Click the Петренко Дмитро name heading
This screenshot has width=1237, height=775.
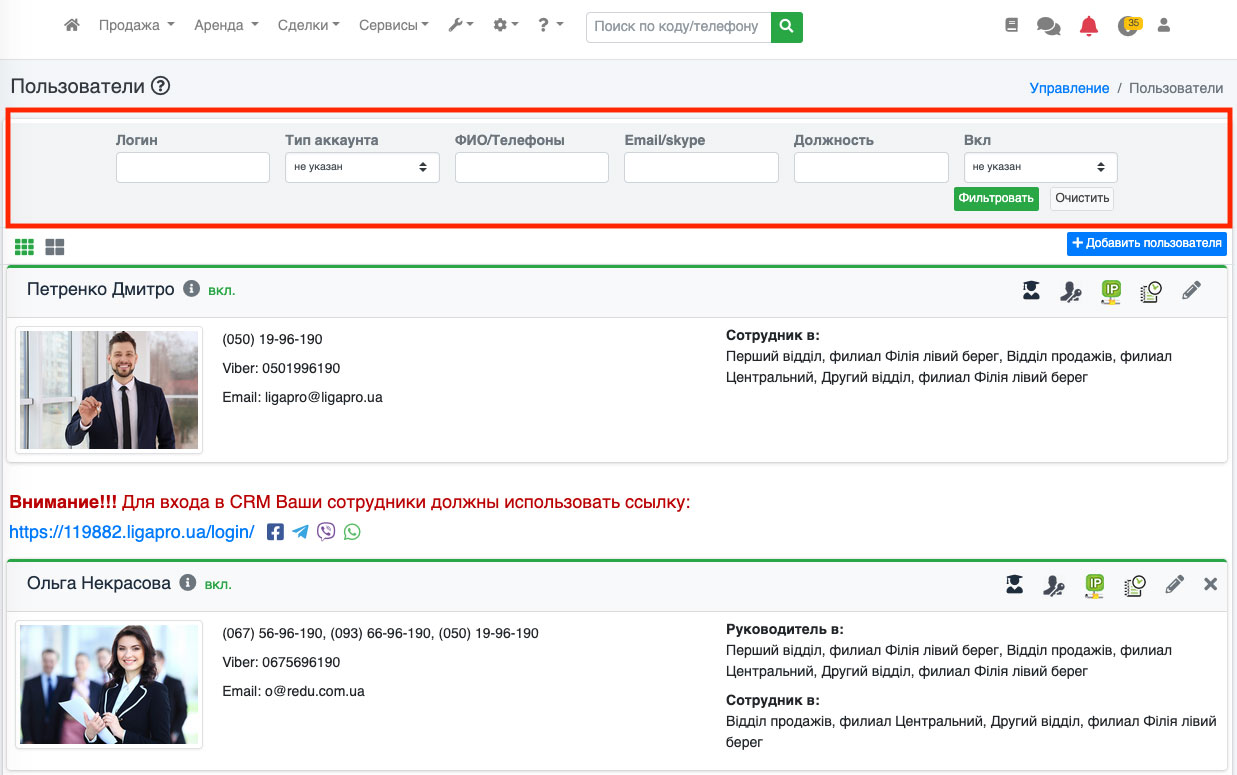(101, 289)
